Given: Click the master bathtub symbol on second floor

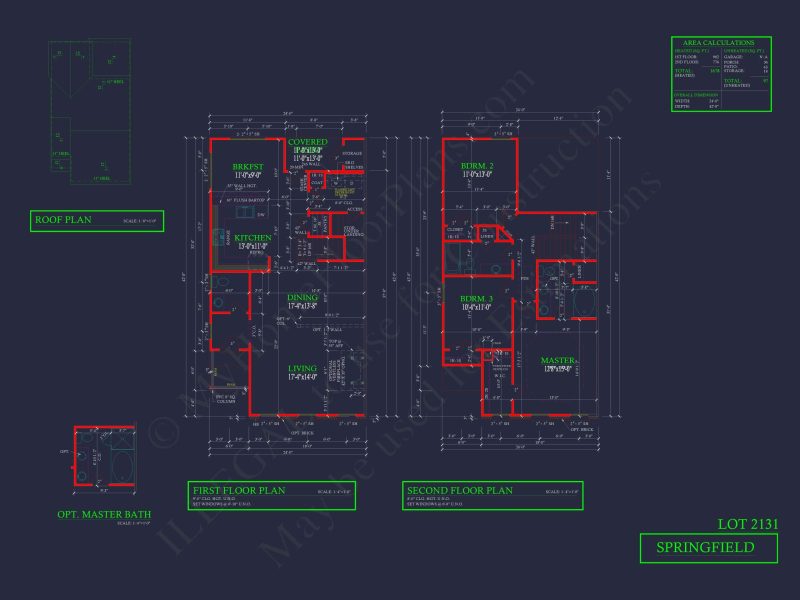Looking at the screenshot, I should coord(585,303).
